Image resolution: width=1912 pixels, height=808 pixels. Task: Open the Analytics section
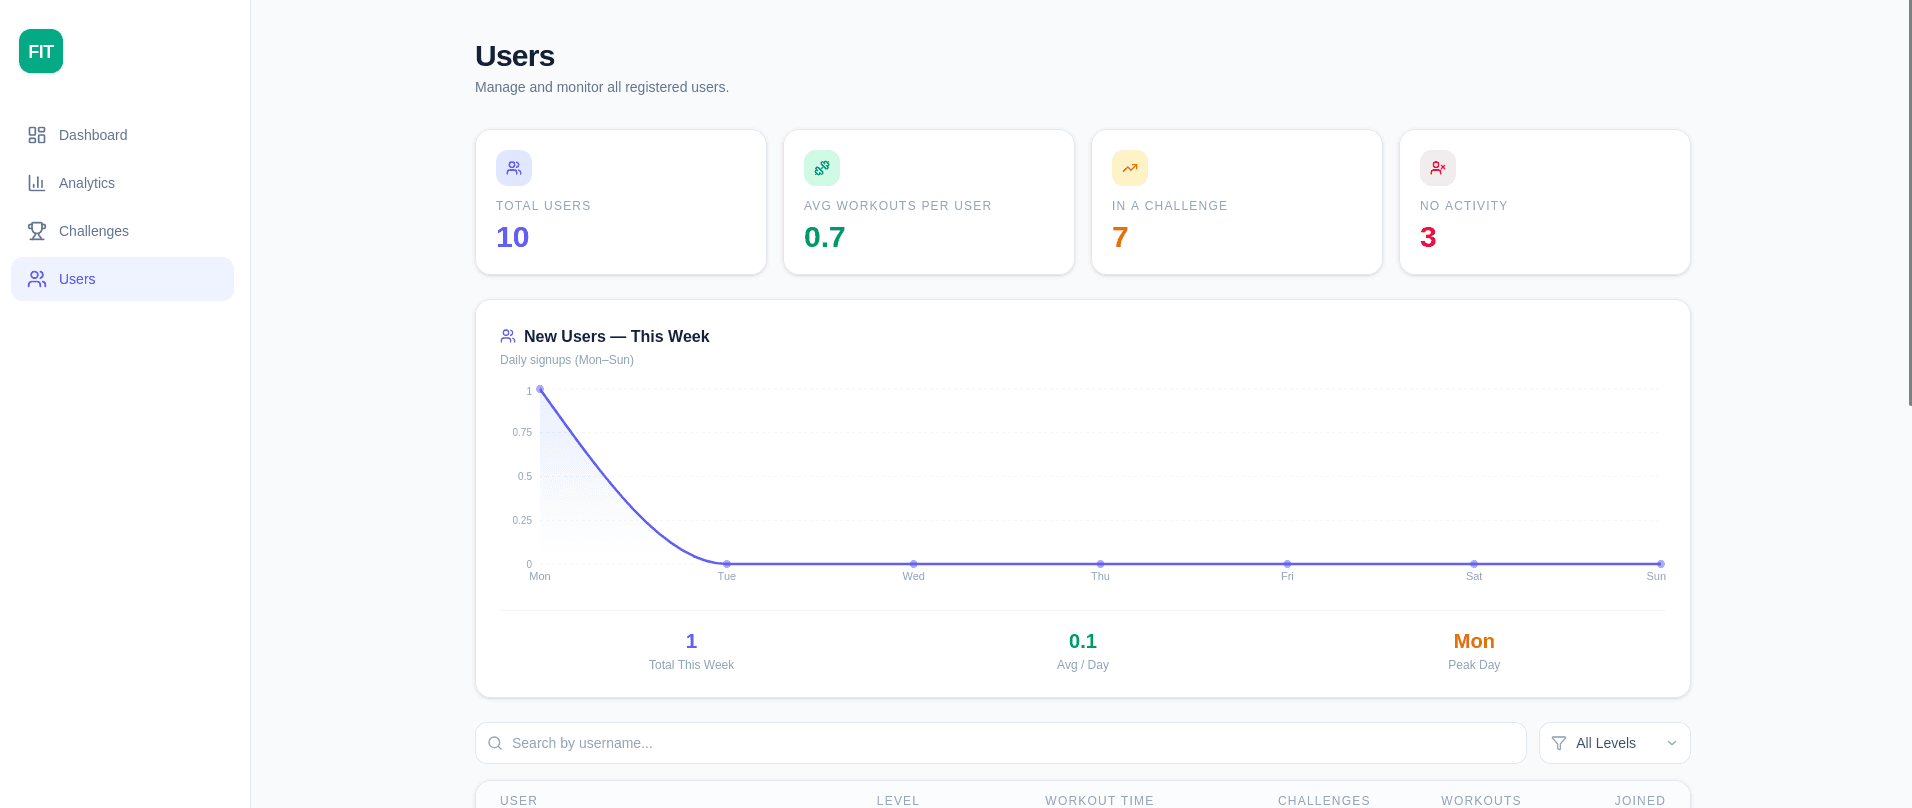pos(122,183)
